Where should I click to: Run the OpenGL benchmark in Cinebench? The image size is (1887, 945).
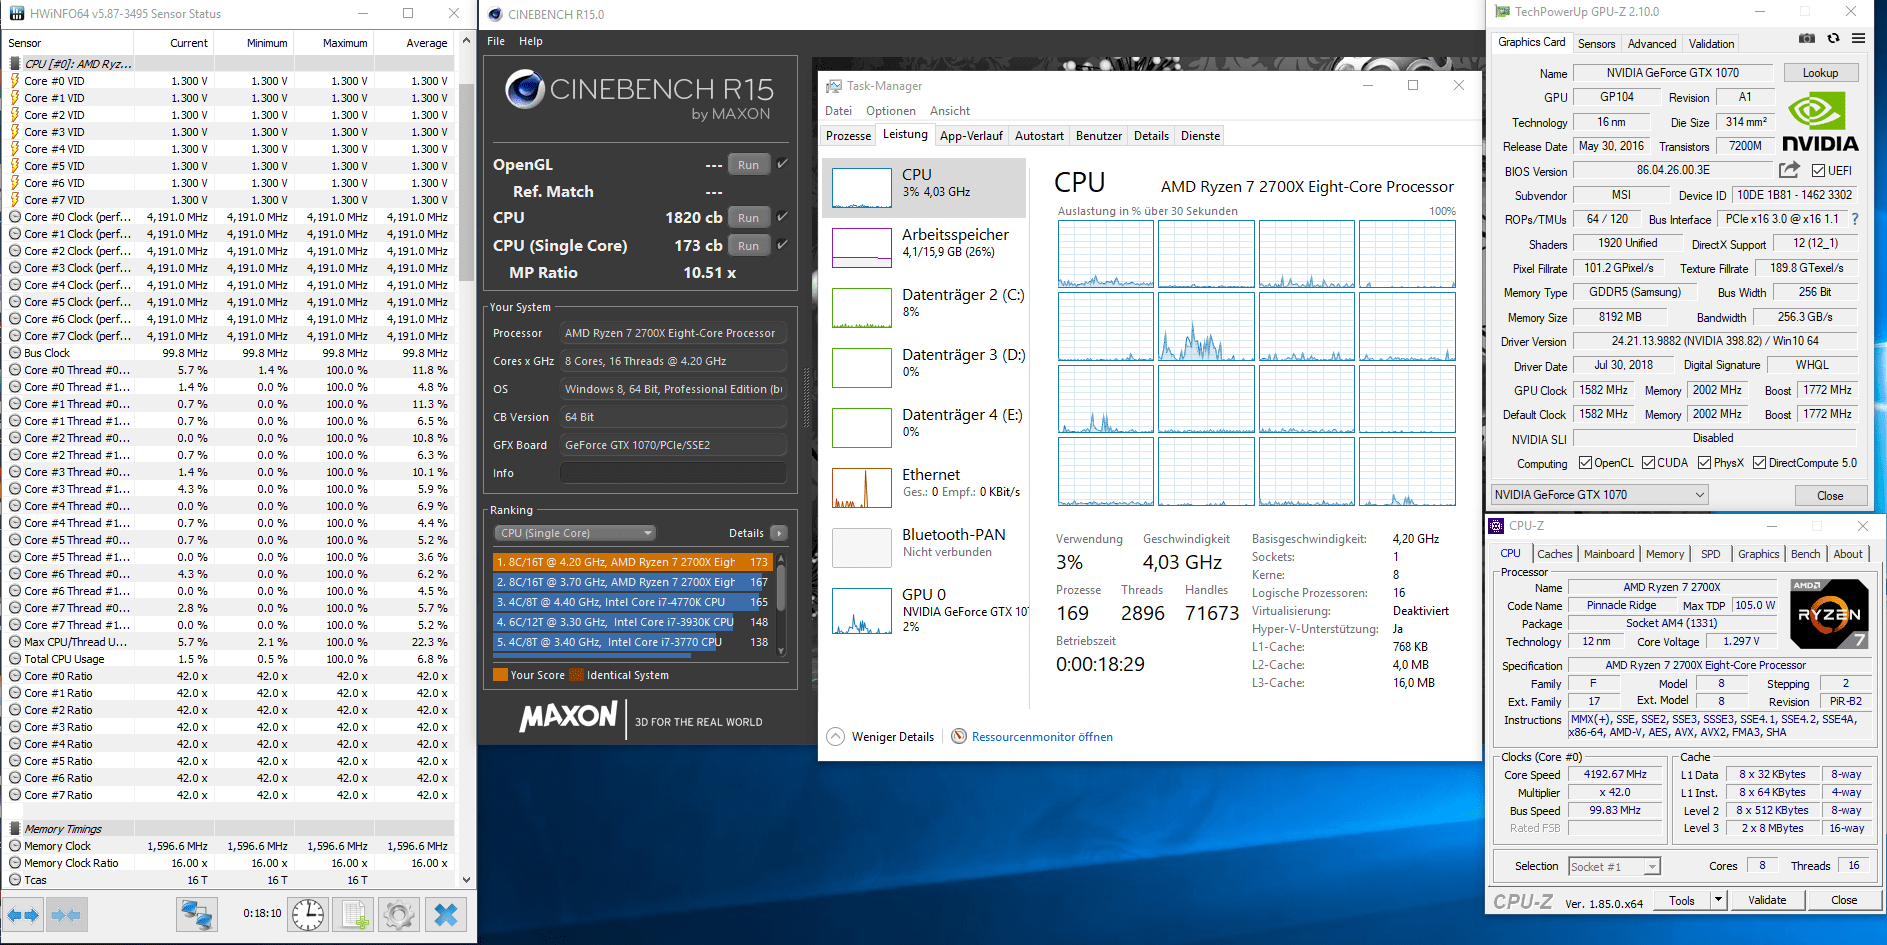(749, 165)
